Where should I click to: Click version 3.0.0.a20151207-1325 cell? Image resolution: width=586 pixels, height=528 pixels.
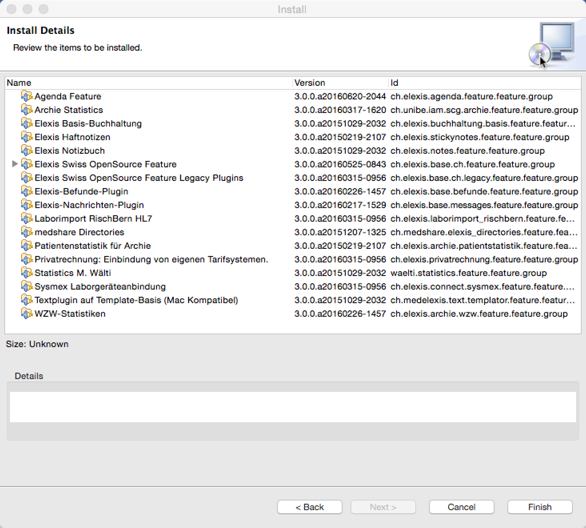coord(340,232)
